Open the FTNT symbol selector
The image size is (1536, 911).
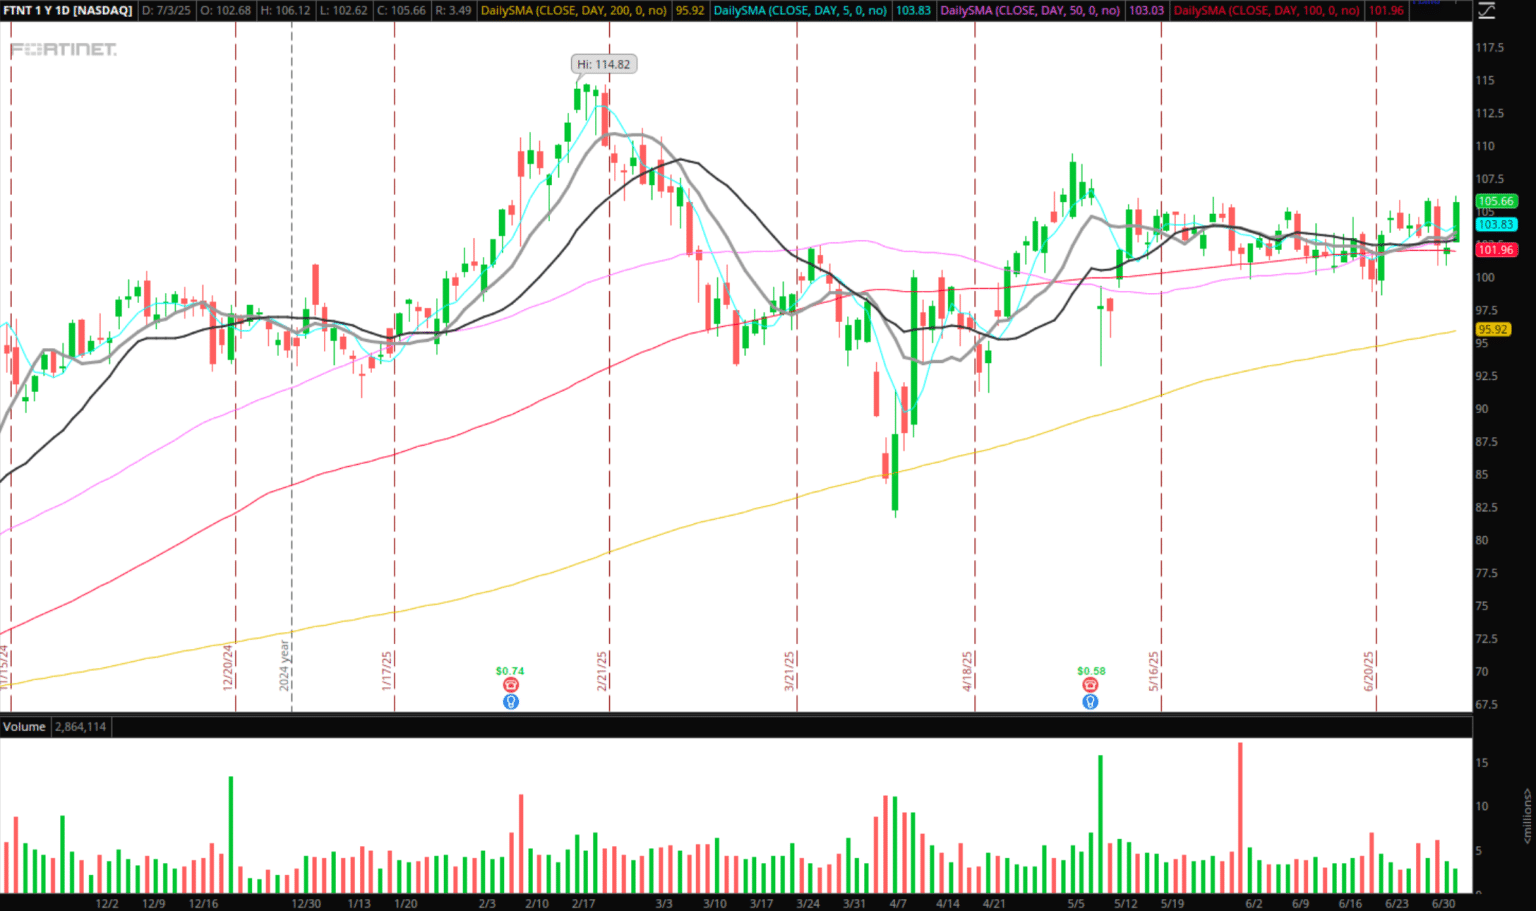[18, 10]
